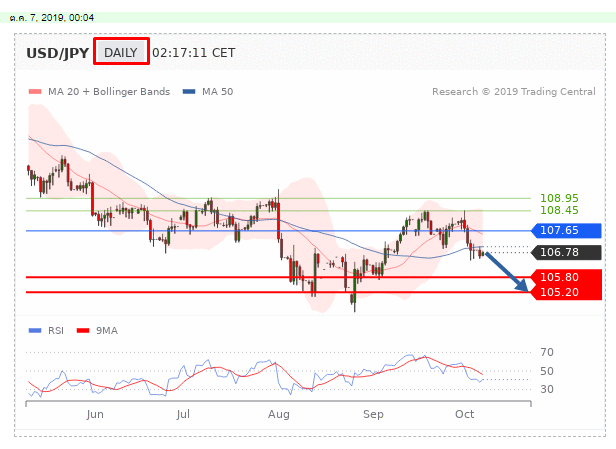The image size is (616, 449).
Task: Click the RSI legend swatch
Action: [x=35, y=330]
